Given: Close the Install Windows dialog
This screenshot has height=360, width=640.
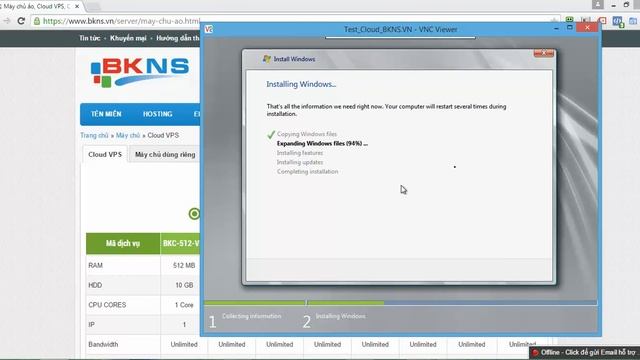Looking at the screenshot, I should [x=544, y=53].
